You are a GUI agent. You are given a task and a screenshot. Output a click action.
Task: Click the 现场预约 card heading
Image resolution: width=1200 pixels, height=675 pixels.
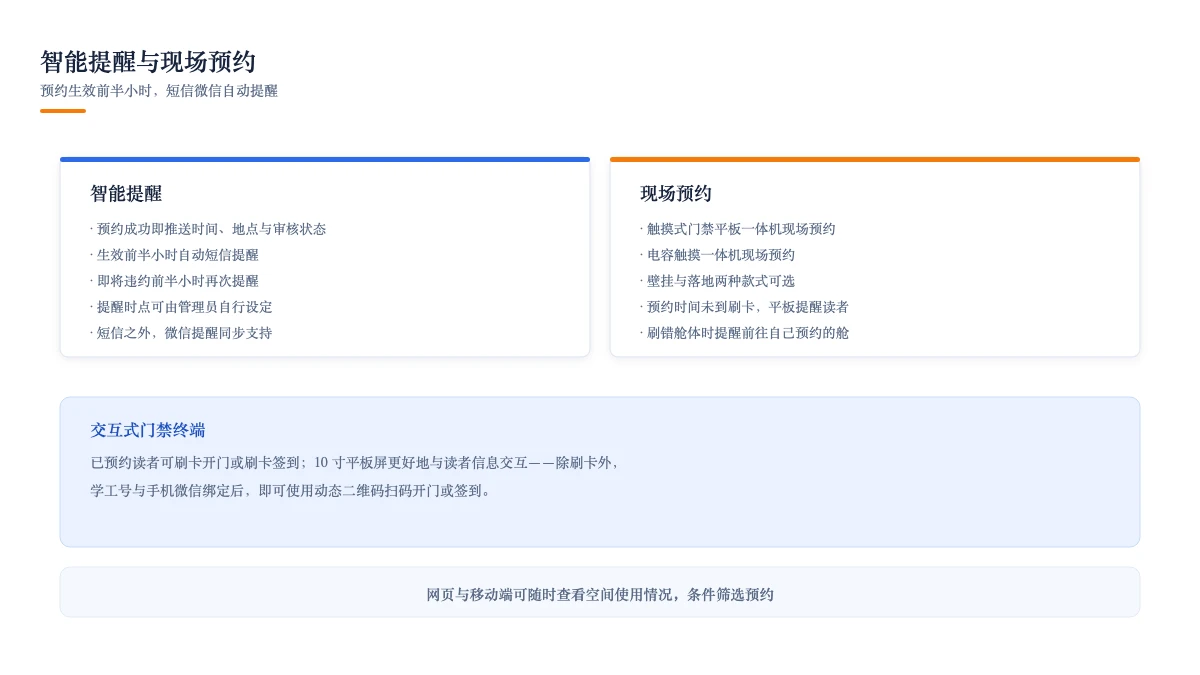click(676, 194)
